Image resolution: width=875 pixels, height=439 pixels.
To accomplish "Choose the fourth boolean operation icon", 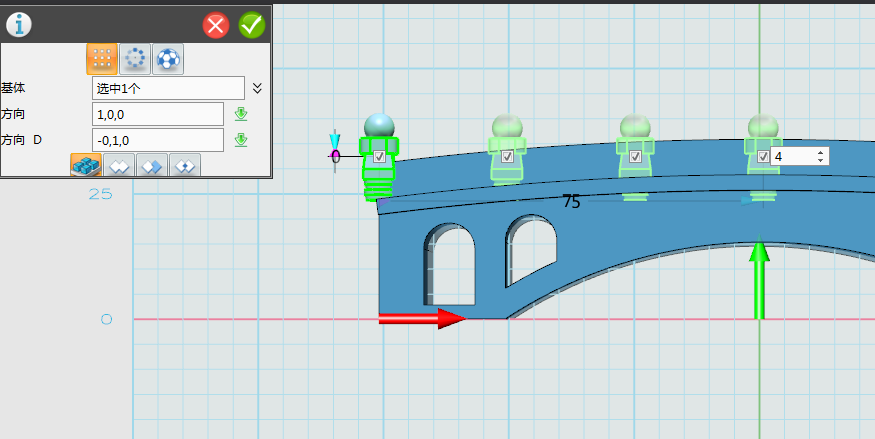I will coord(184,166).
